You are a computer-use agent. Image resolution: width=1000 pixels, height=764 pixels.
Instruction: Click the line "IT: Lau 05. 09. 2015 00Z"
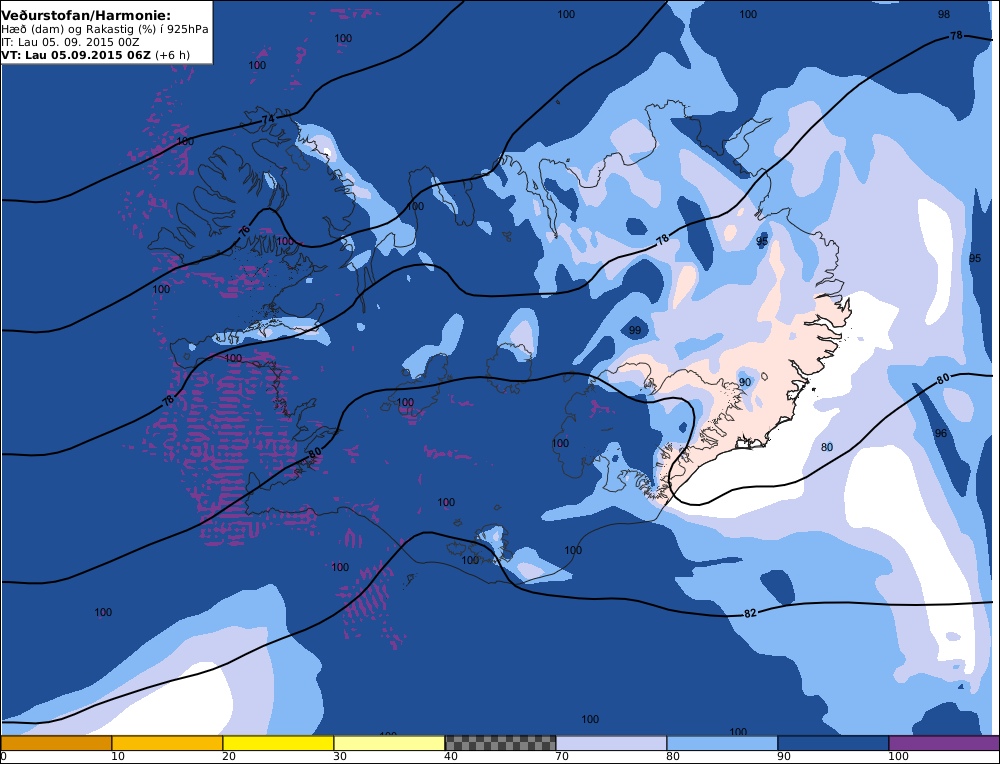click(x=70, y=42)
